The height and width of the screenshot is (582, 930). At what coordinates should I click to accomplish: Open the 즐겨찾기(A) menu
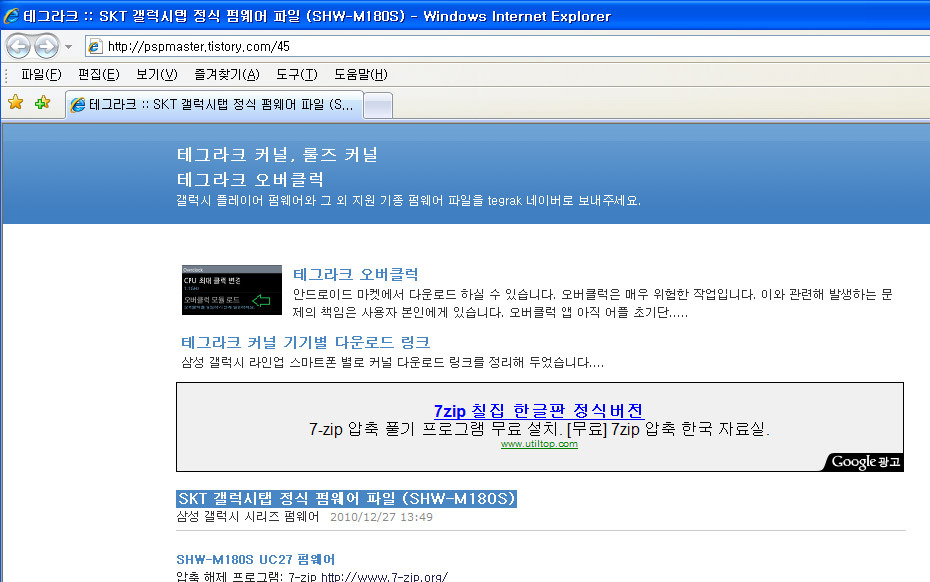coord(227,75)
